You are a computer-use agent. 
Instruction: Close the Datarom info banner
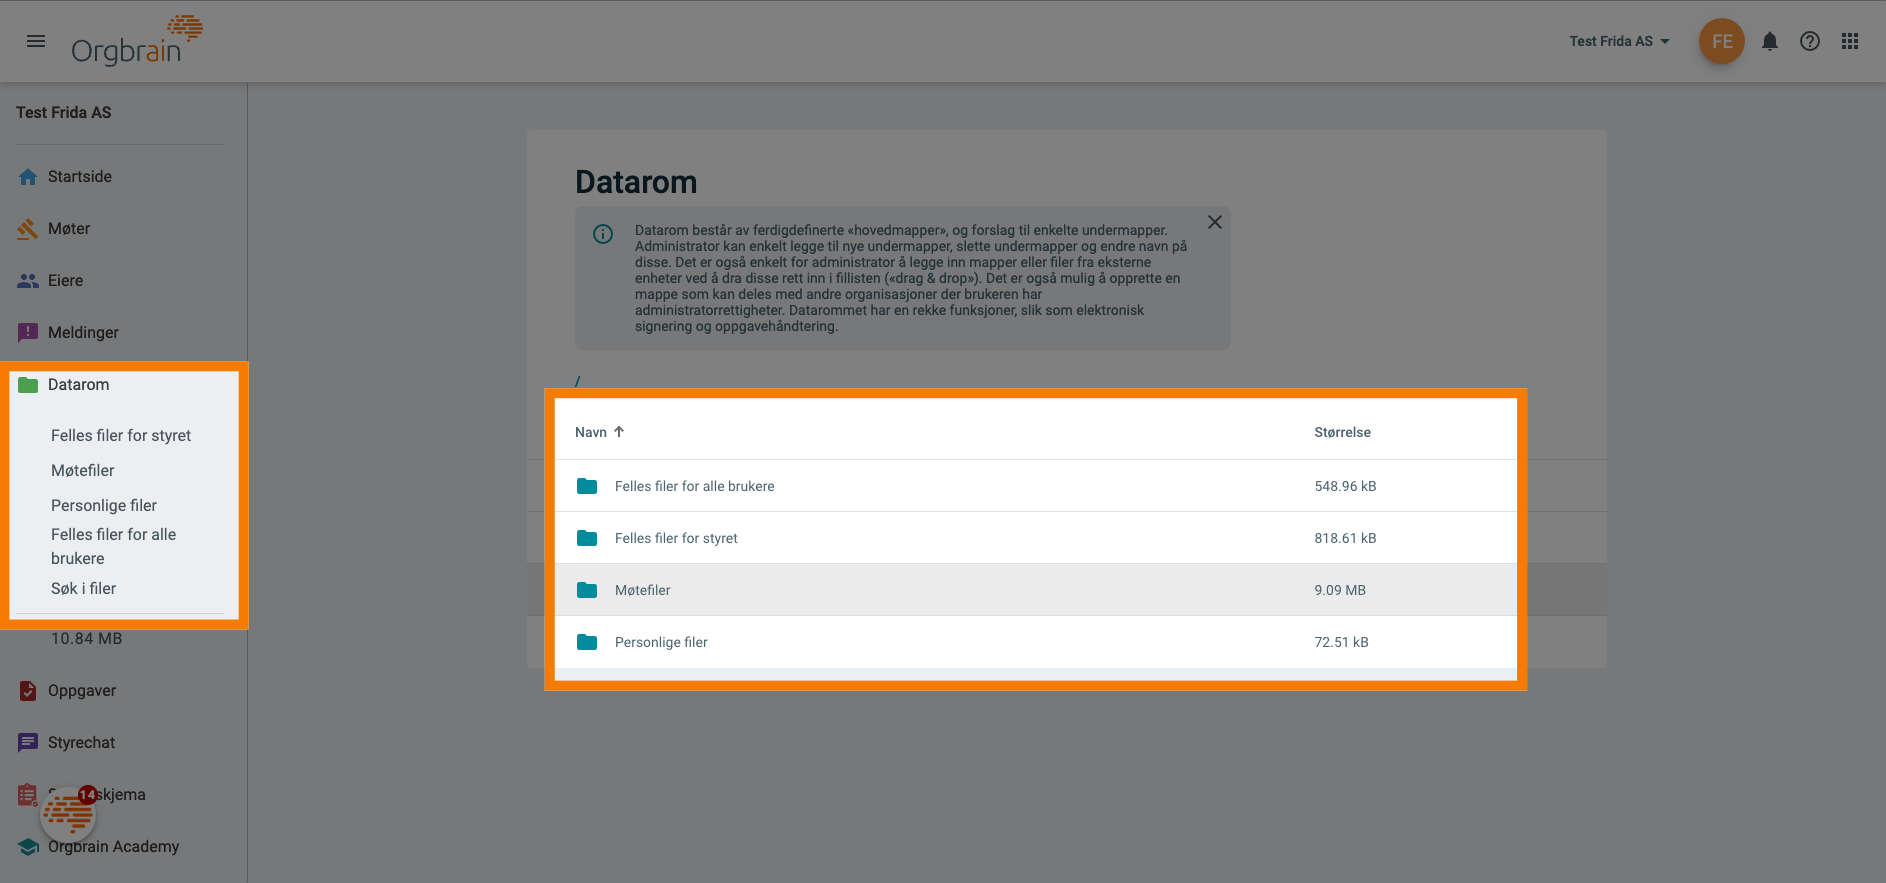point(1214,222)
